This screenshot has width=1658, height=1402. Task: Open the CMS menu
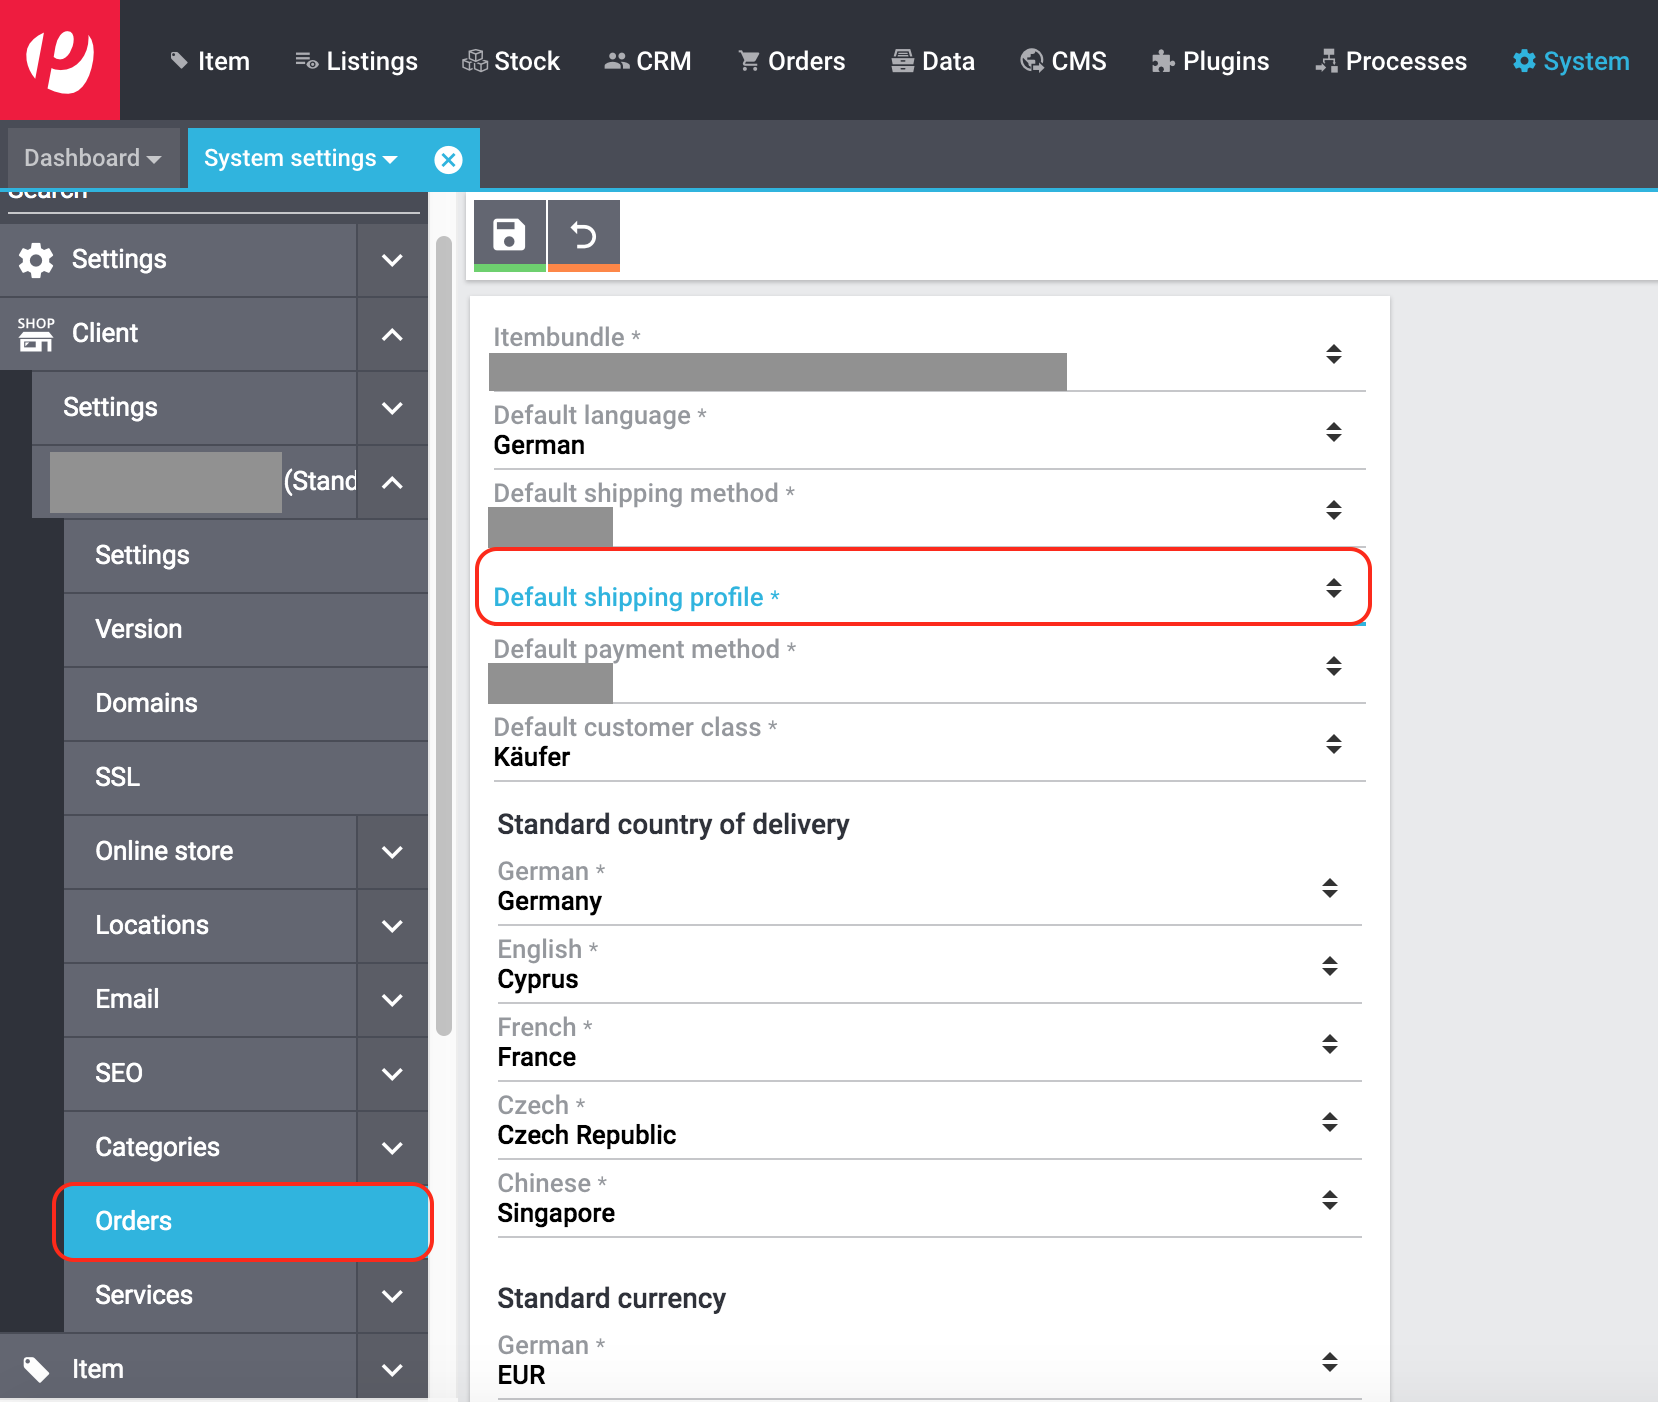1063,61
